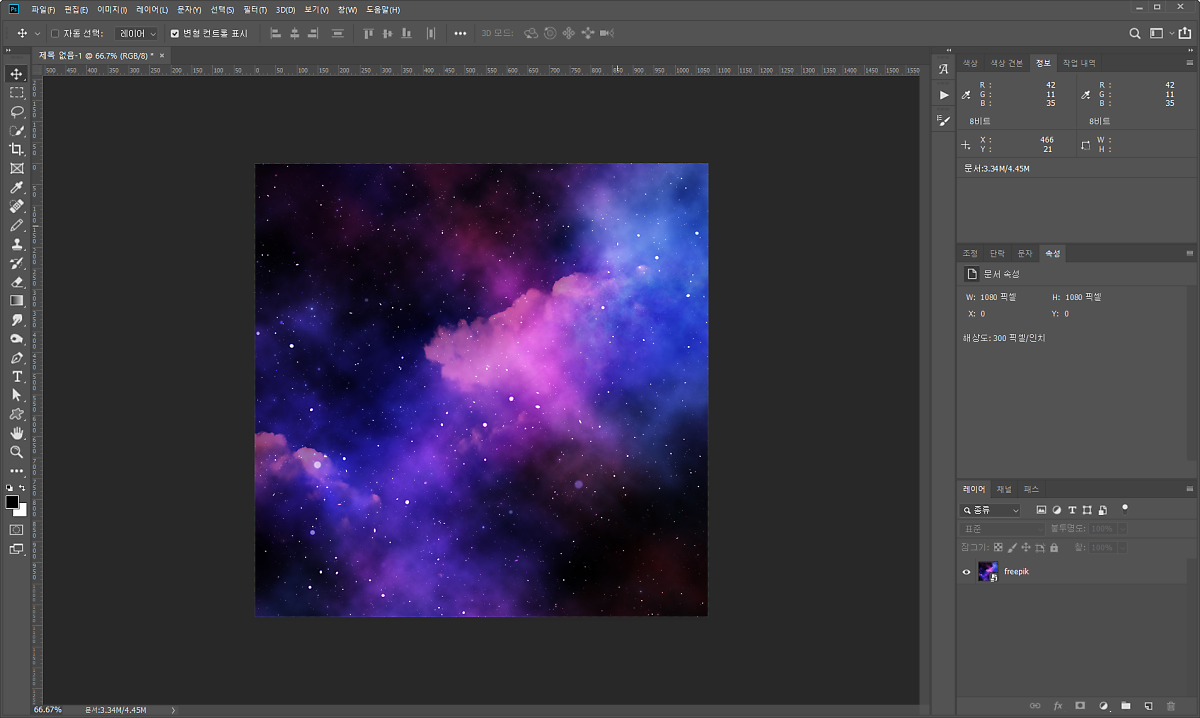Select the Crop tool
The image size is (1200, 718).
[17, 149]
